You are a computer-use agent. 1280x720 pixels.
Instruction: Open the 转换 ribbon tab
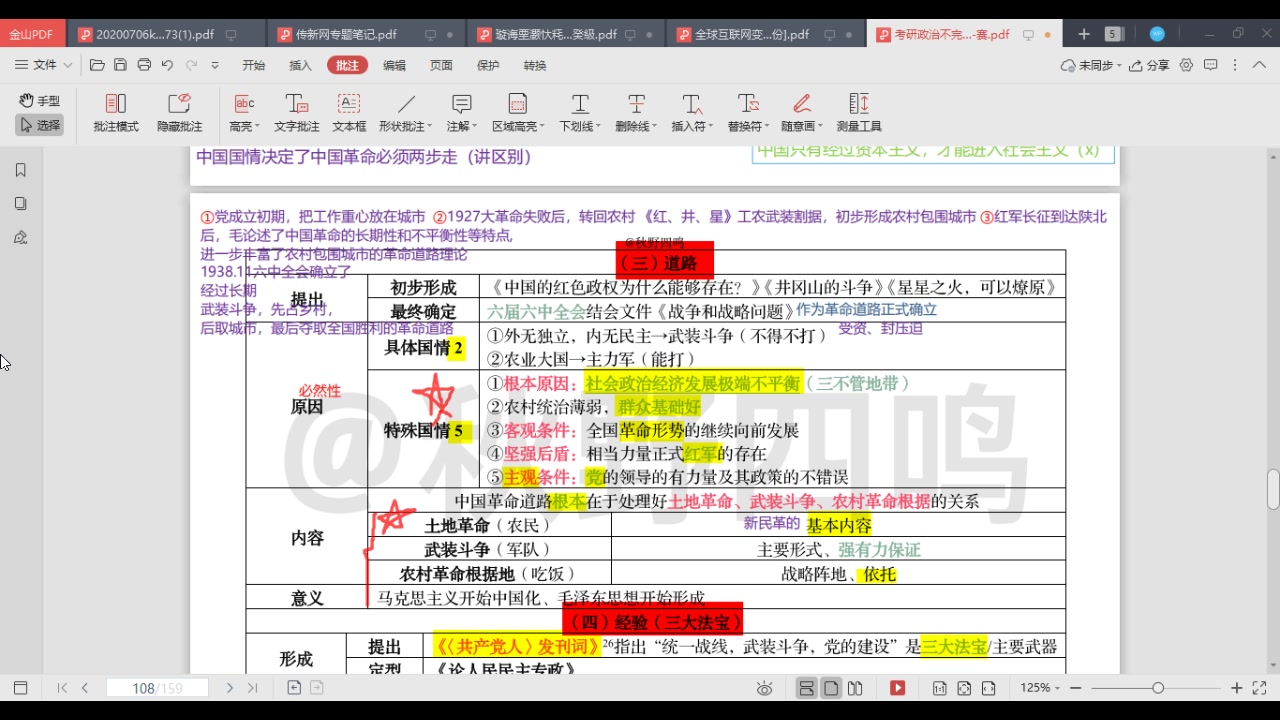[x=535, y=65]
